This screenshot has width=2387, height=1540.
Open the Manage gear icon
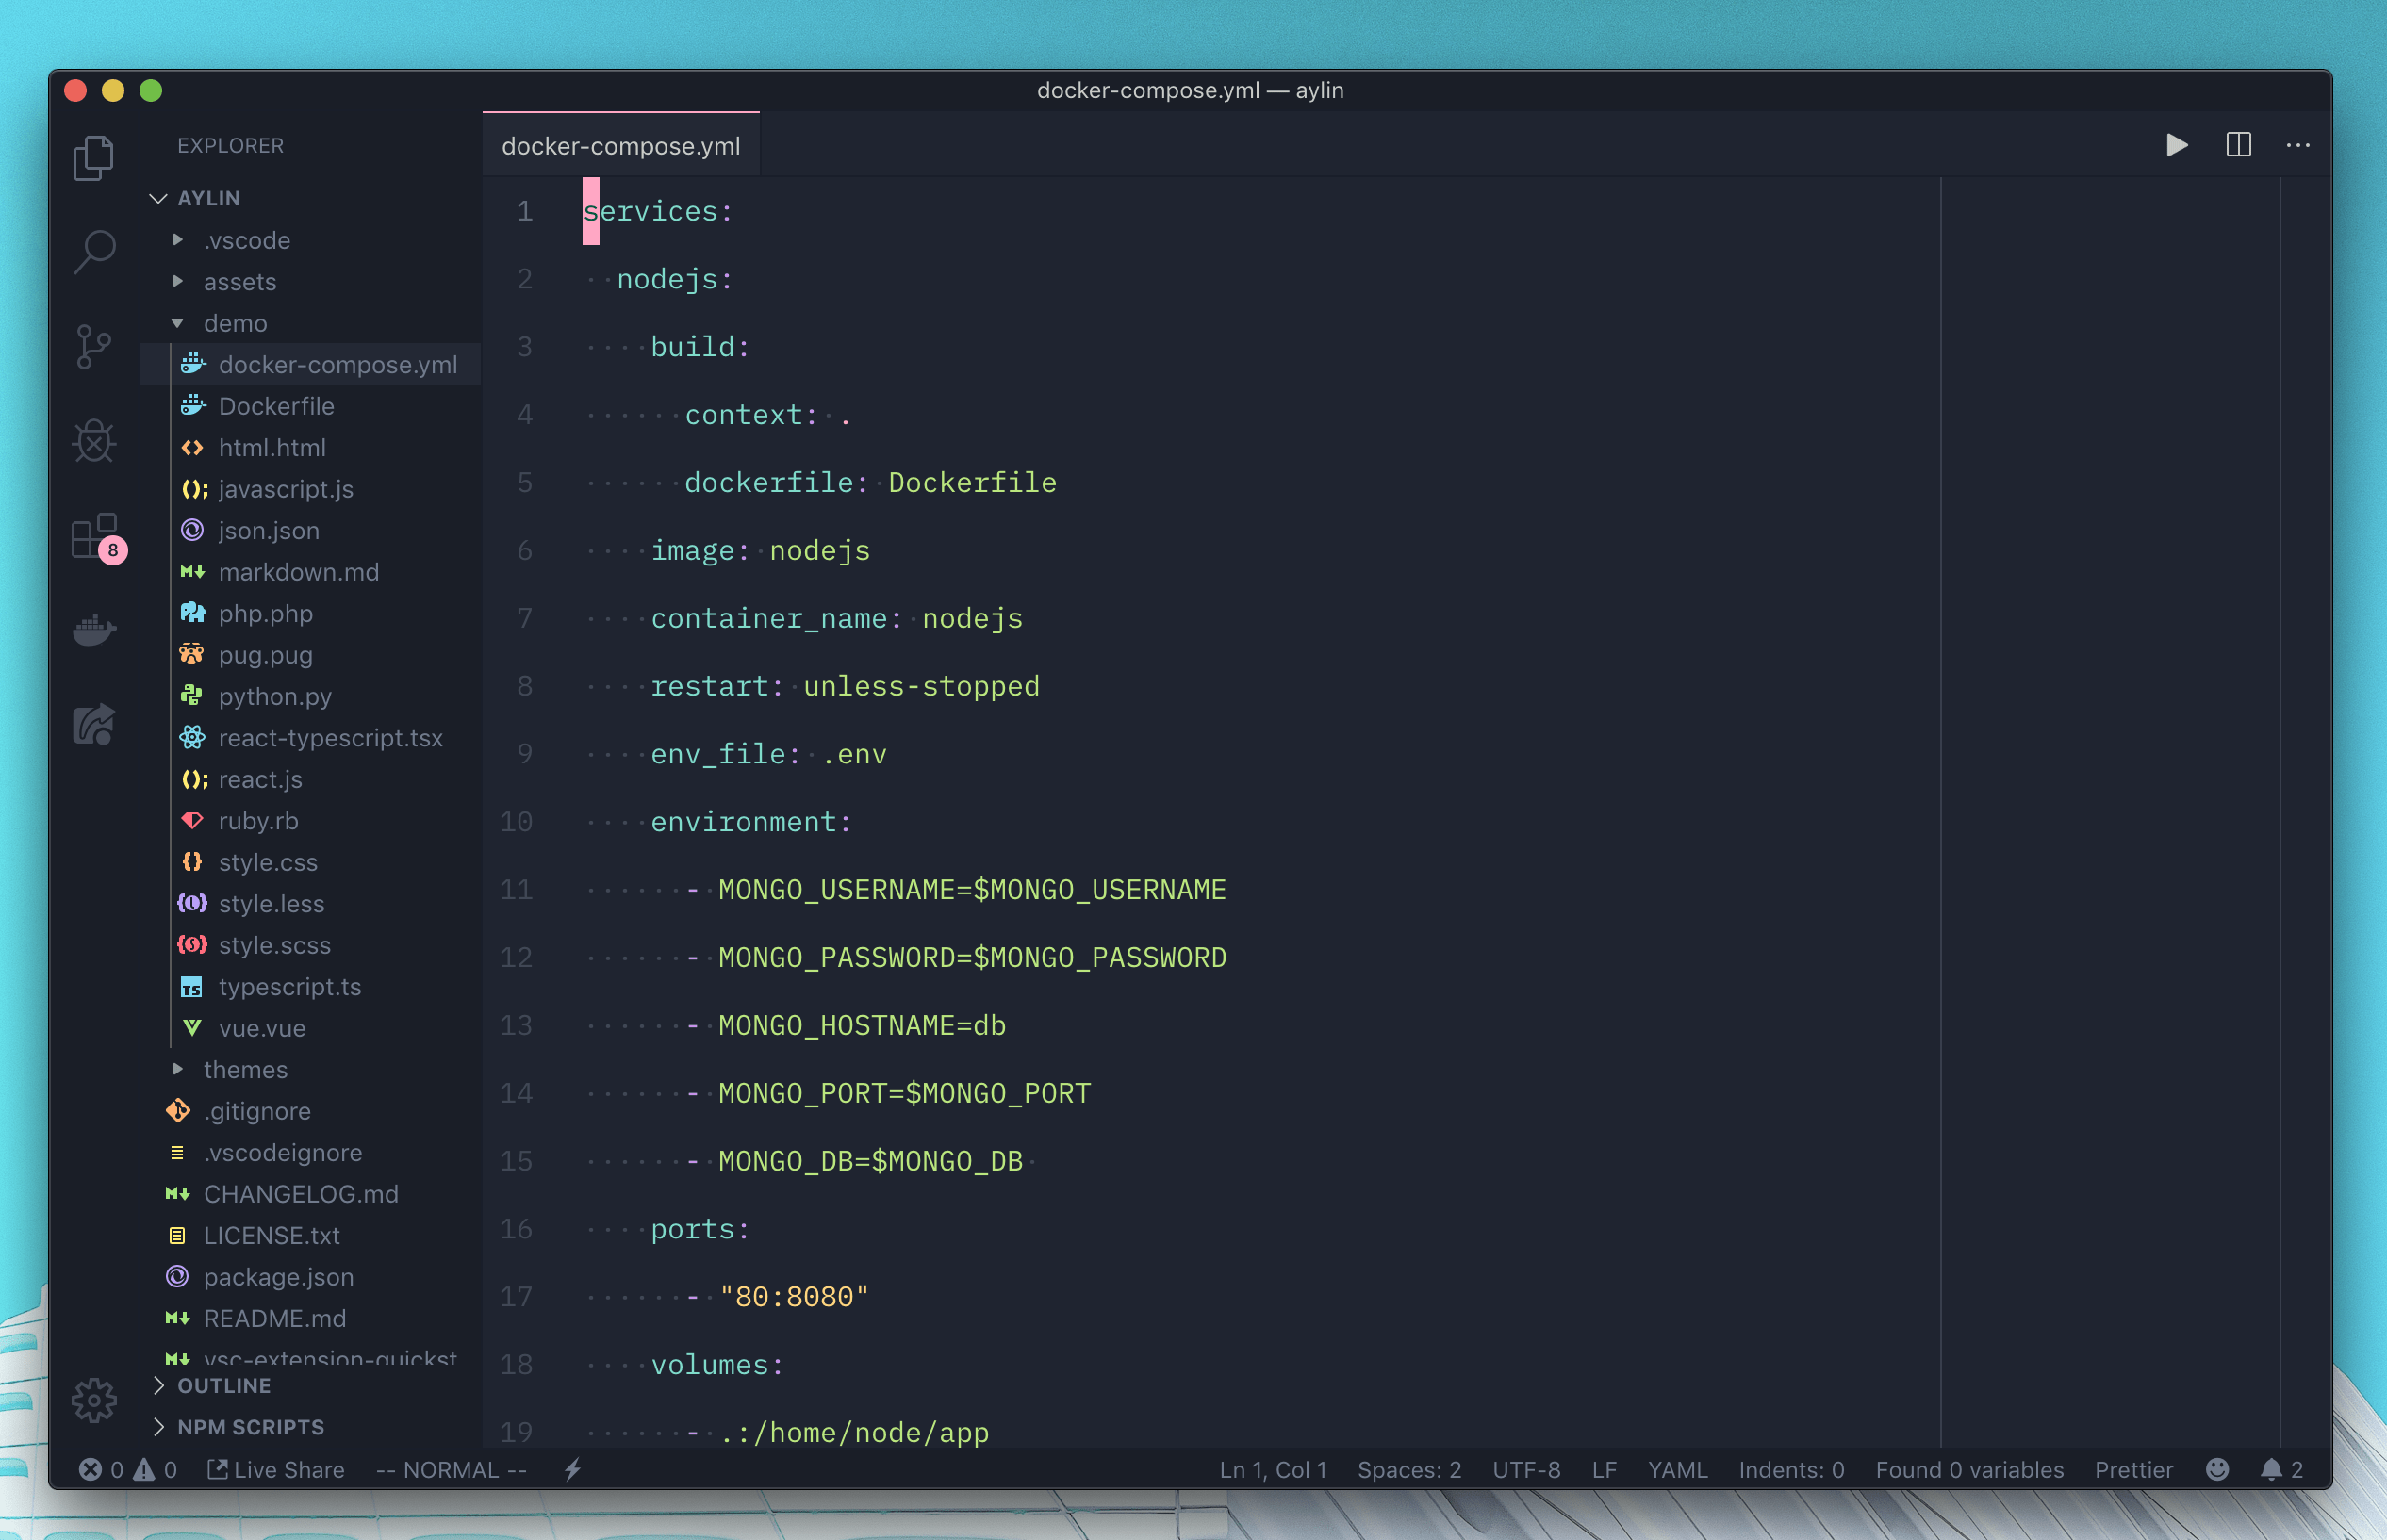pyautogui.click(x=94, y=1399)
